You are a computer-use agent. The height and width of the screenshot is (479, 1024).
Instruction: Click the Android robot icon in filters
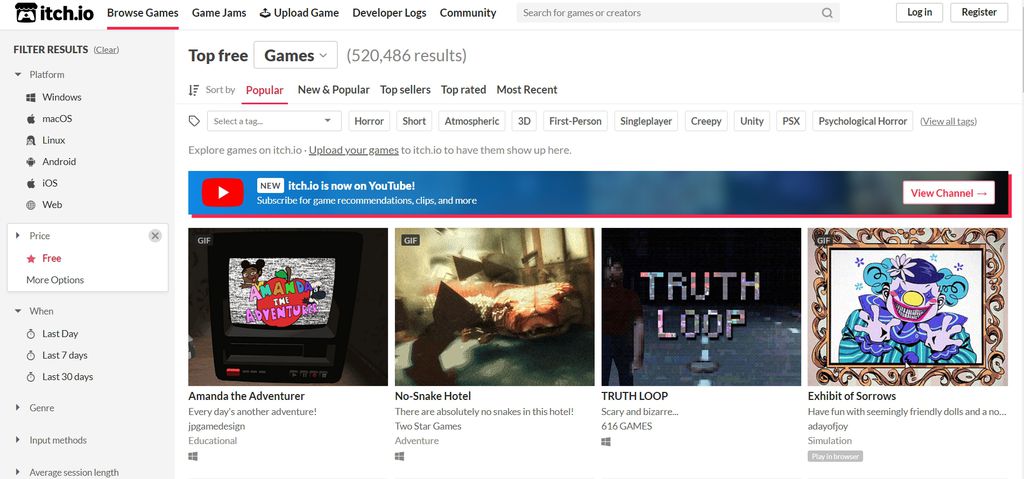pyautogui.click(x=31, y=162)
